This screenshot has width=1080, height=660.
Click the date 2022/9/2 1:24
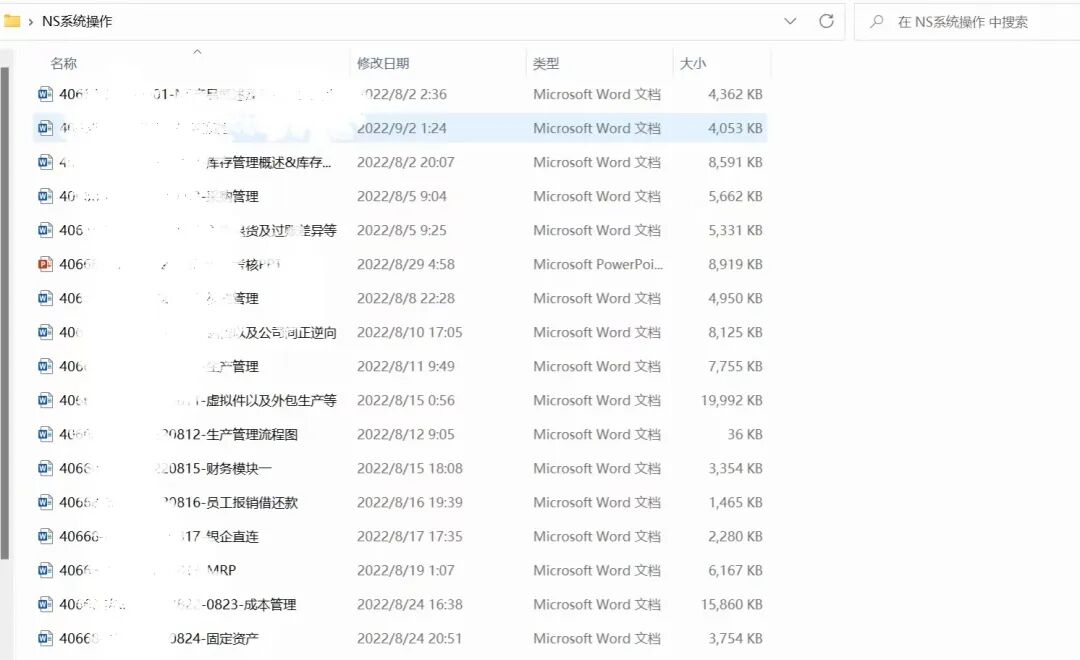pos(402,128)
